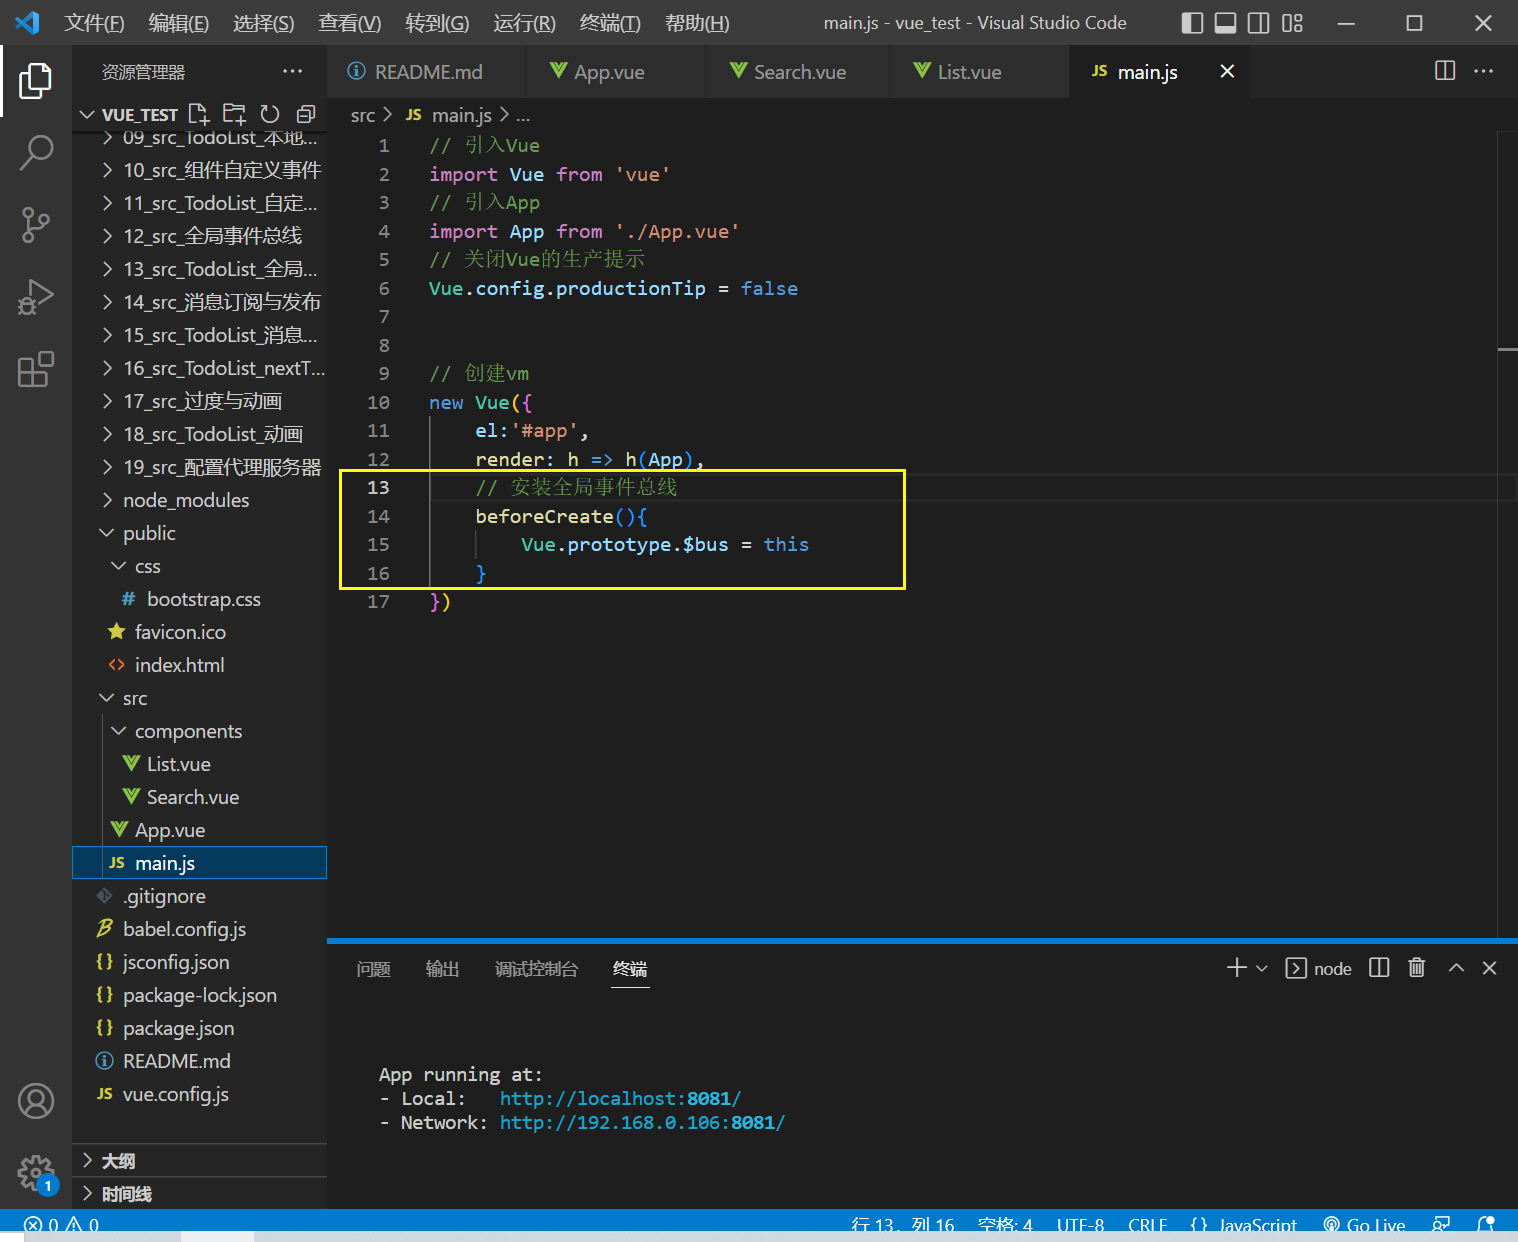Image resolution: width=1518 pixels, height=1242 pixels.
Task: Open the Accounts menu icon
Action: tap(36, 1101)
